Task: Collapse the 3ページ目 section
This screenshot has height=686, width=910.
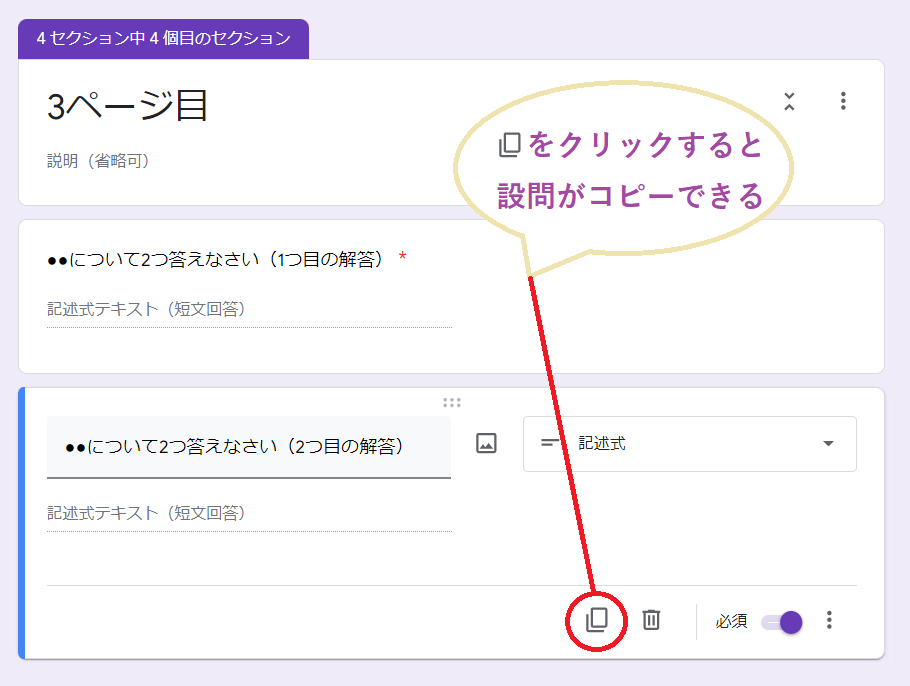Action: point(789,101)
